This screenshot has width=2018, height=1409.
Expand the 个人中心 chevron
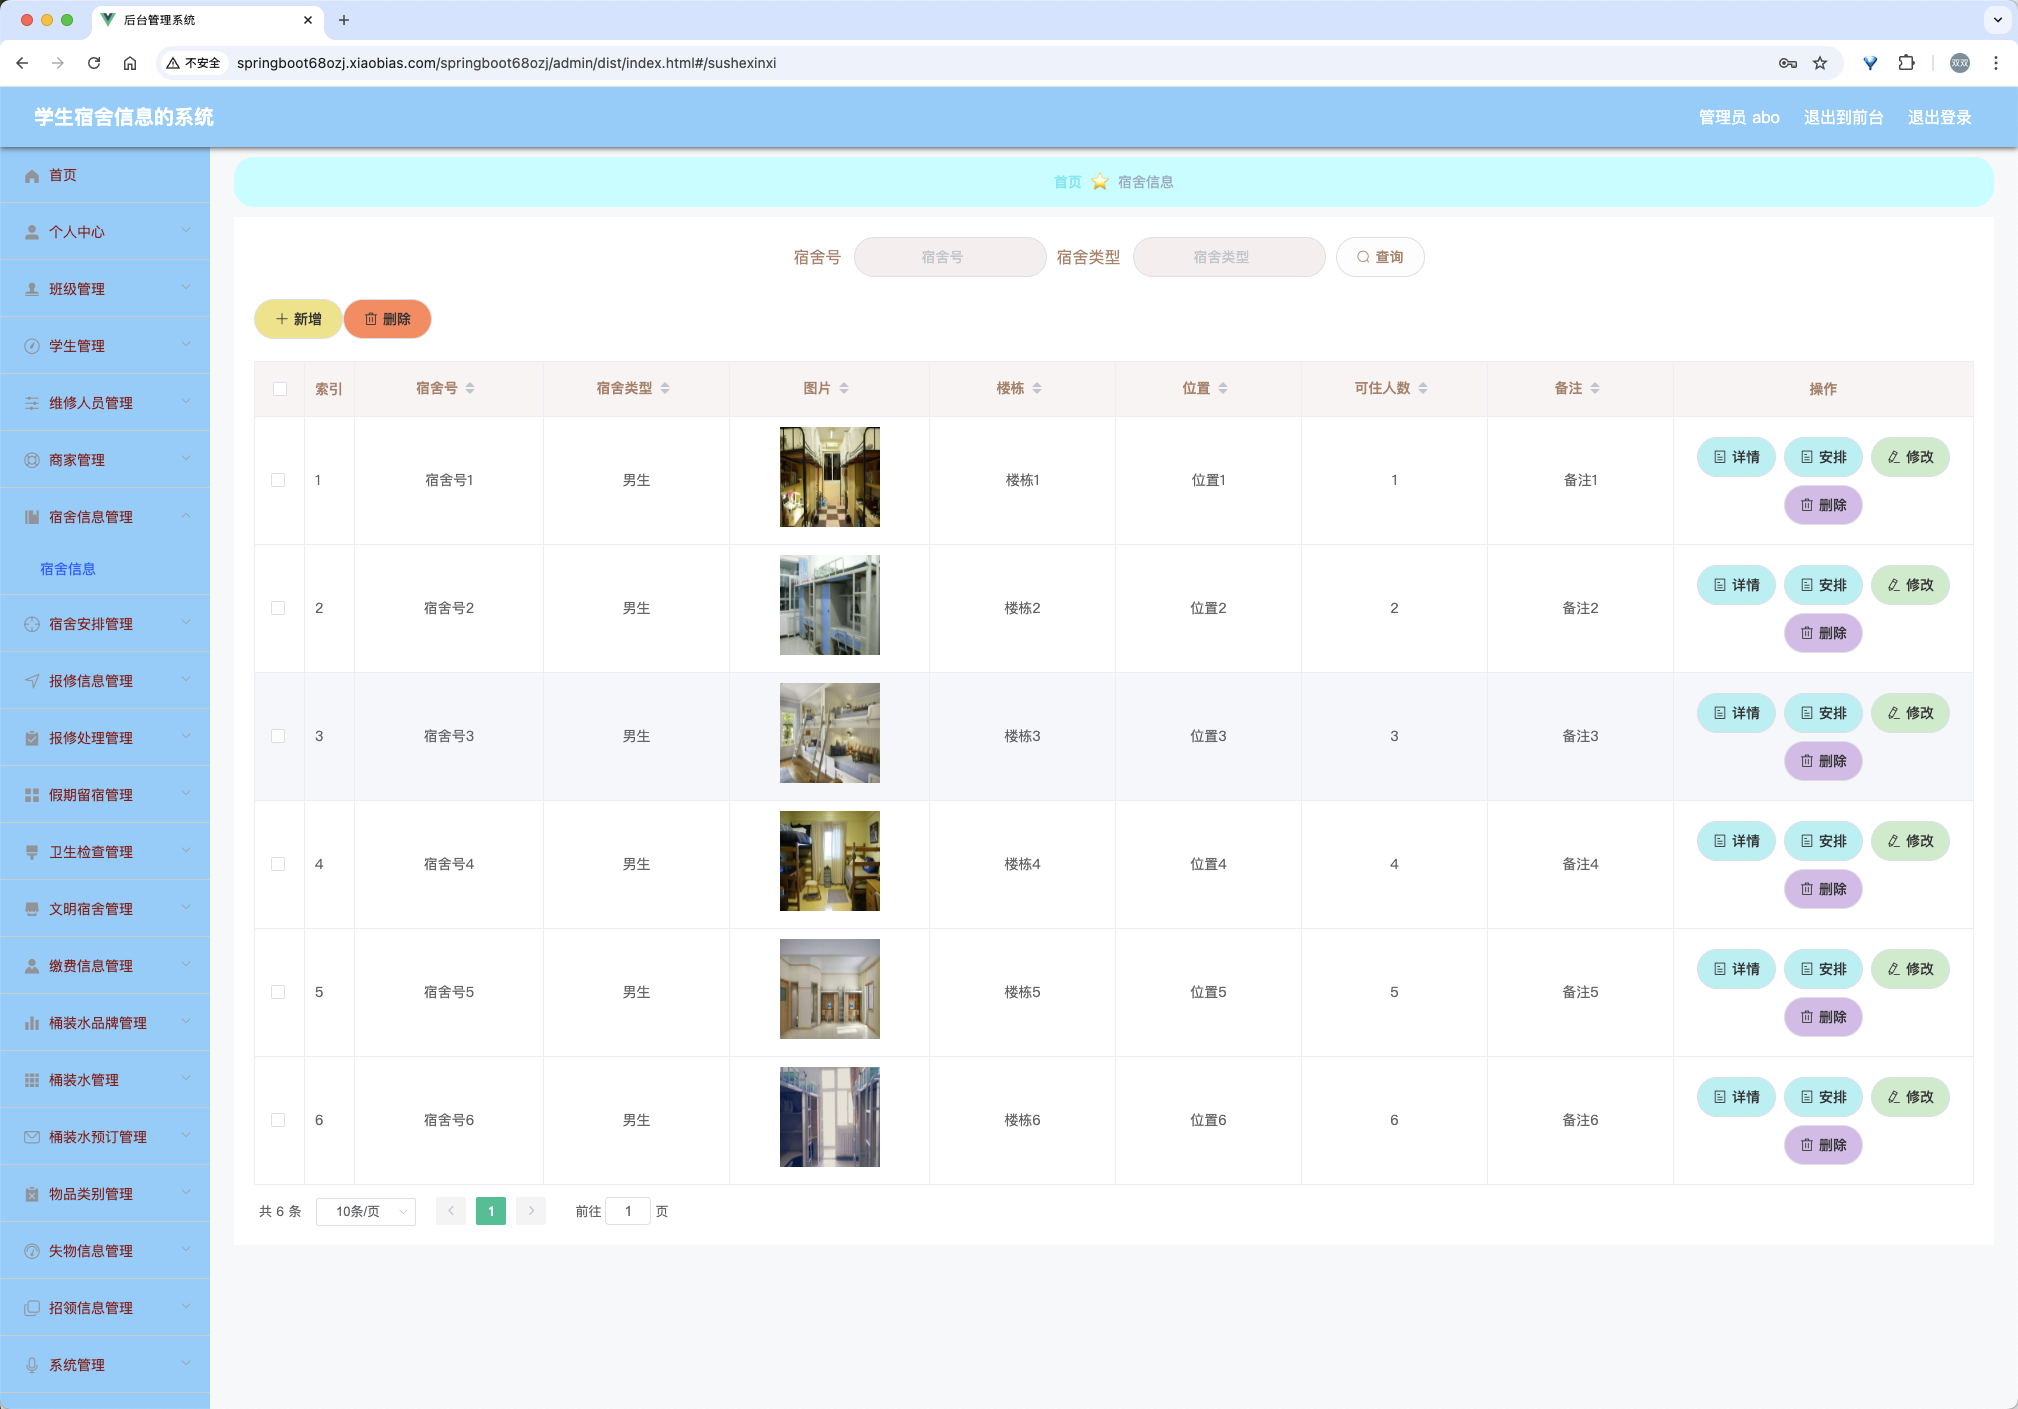click(x=186, y=231)
